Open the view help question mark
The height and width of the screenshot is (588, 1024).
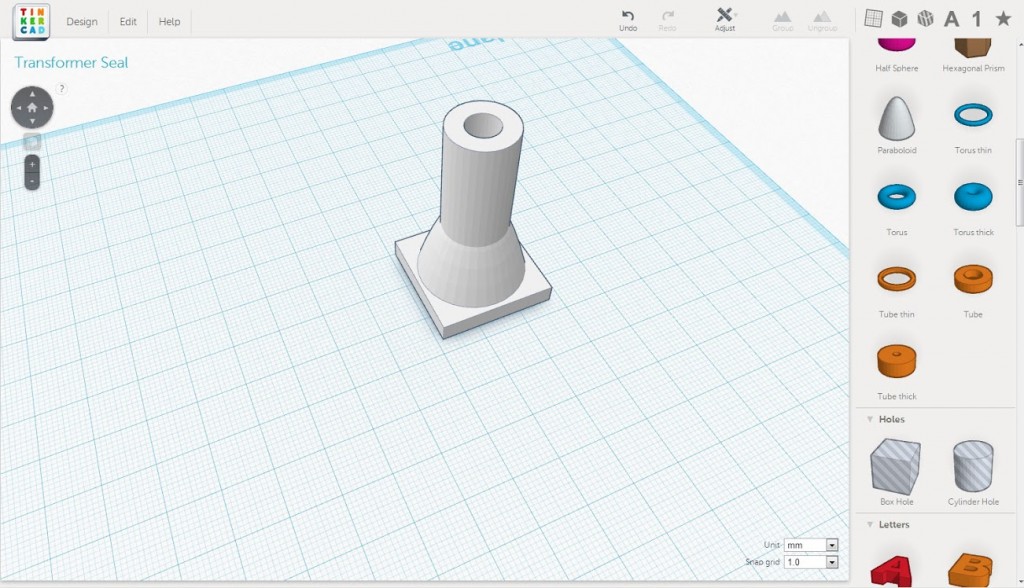click(x=62, y=89)
